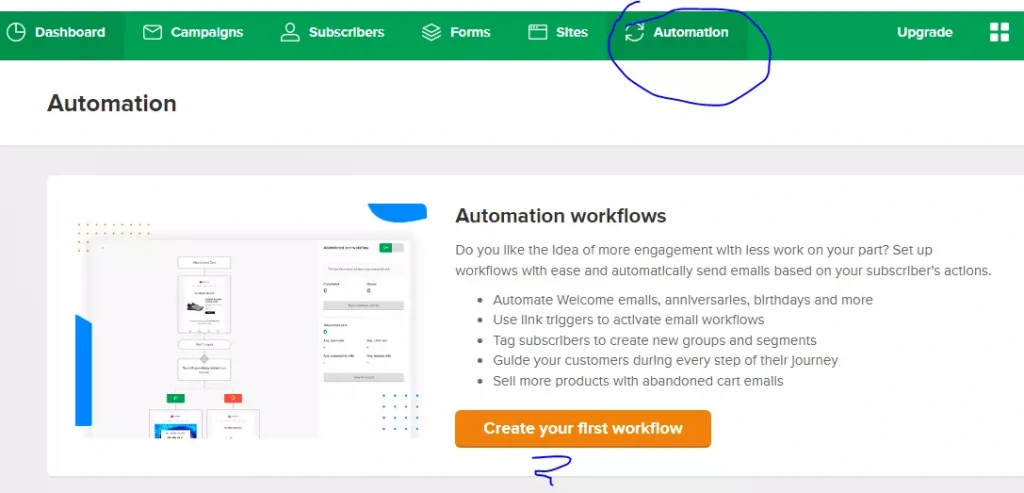Screen dimensions: 1024x493
Task: Open the Campaigns tab label
Action: point(207,32)
